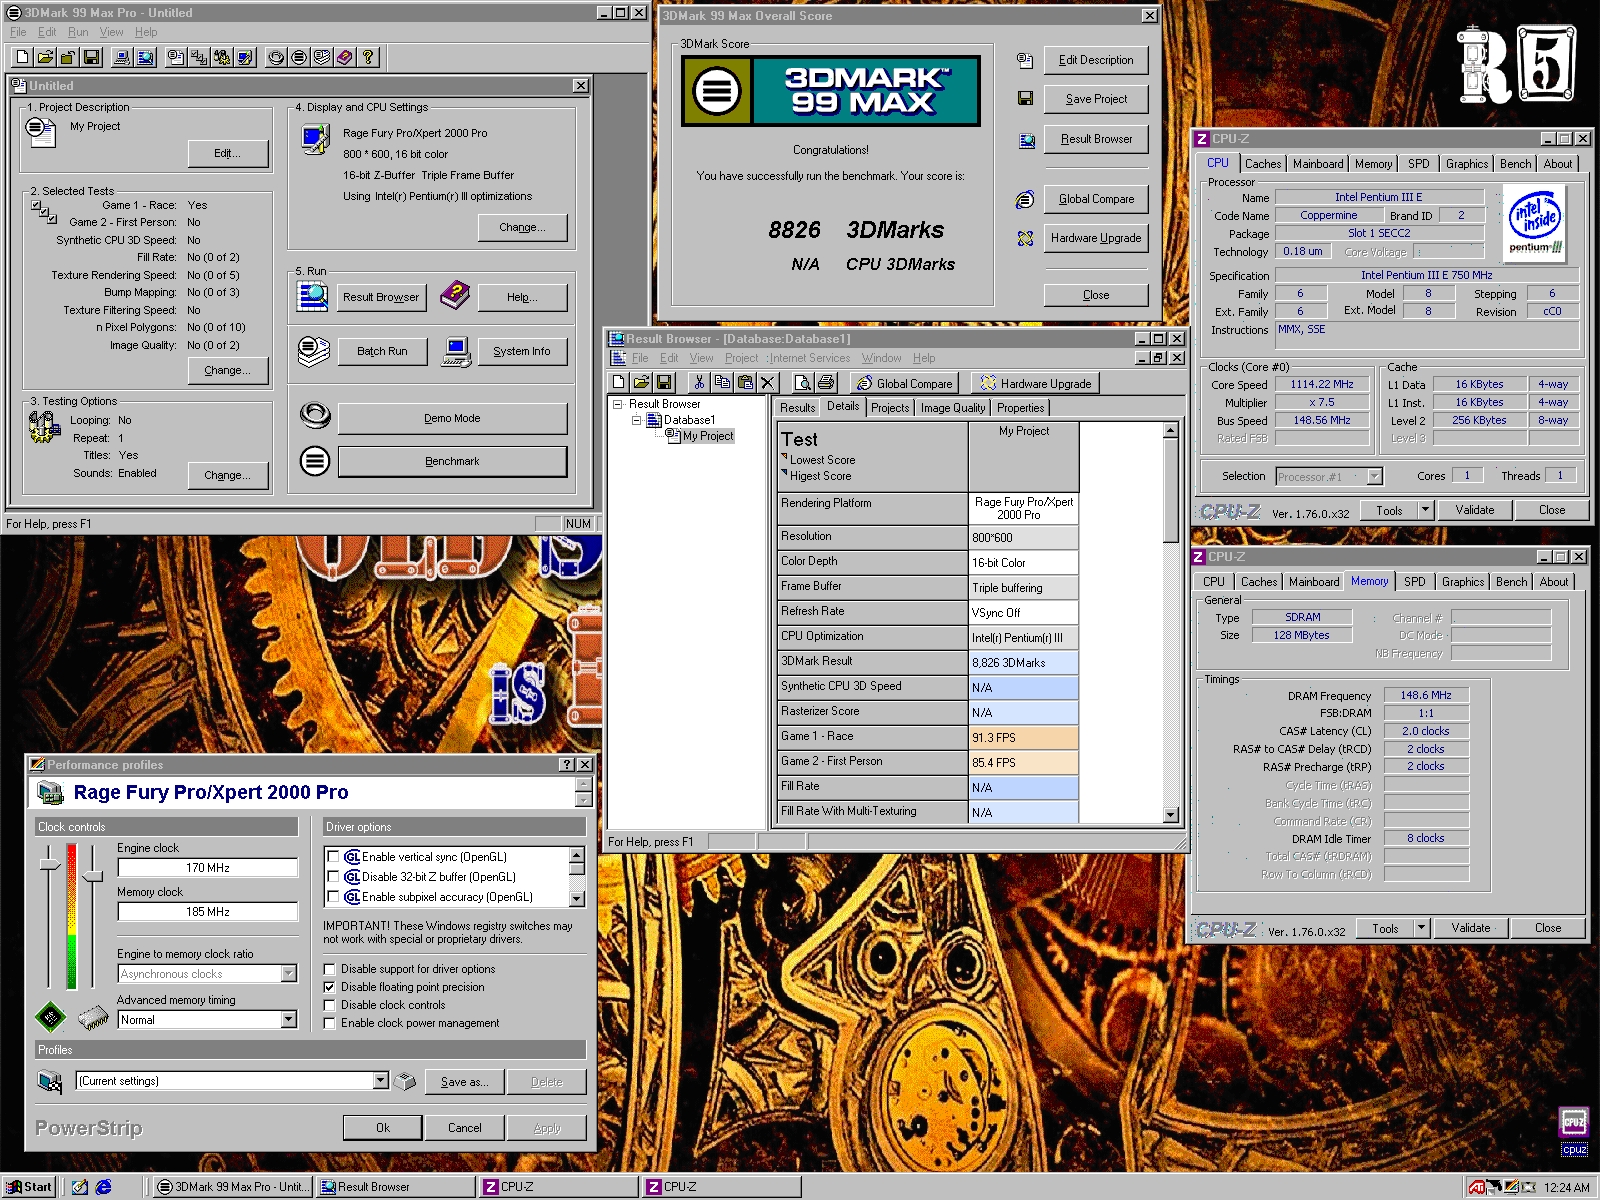Open the Advanced memory timing dropdown

tap(288, 1020)
